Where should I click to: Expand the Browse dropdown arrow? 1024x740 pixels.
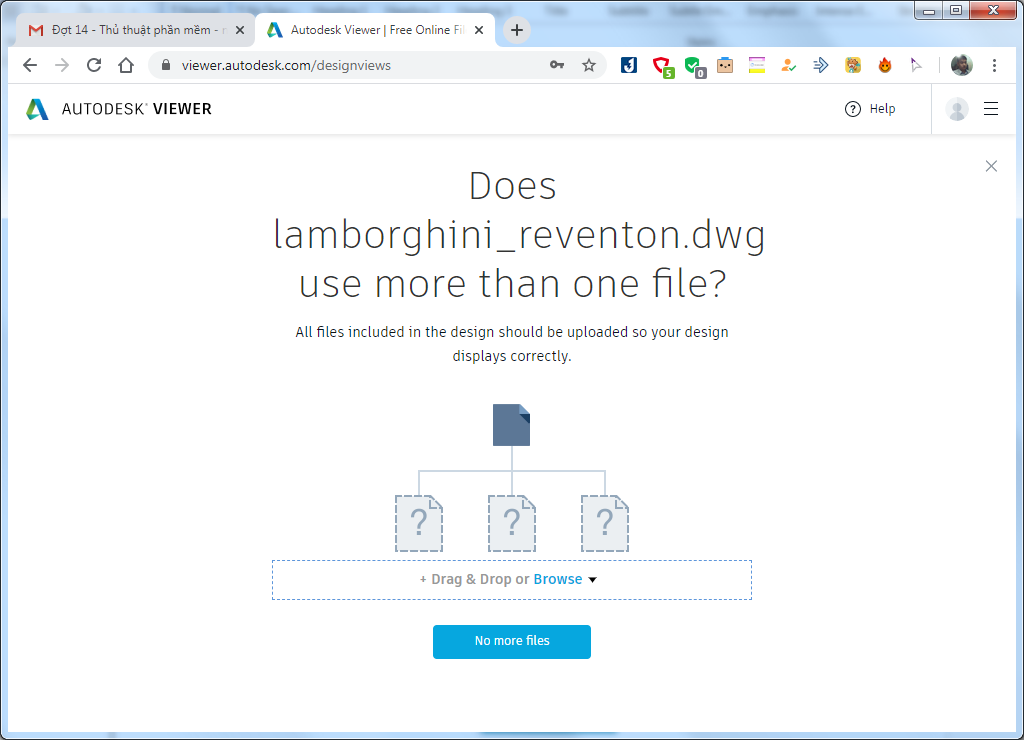pos(592,580)
